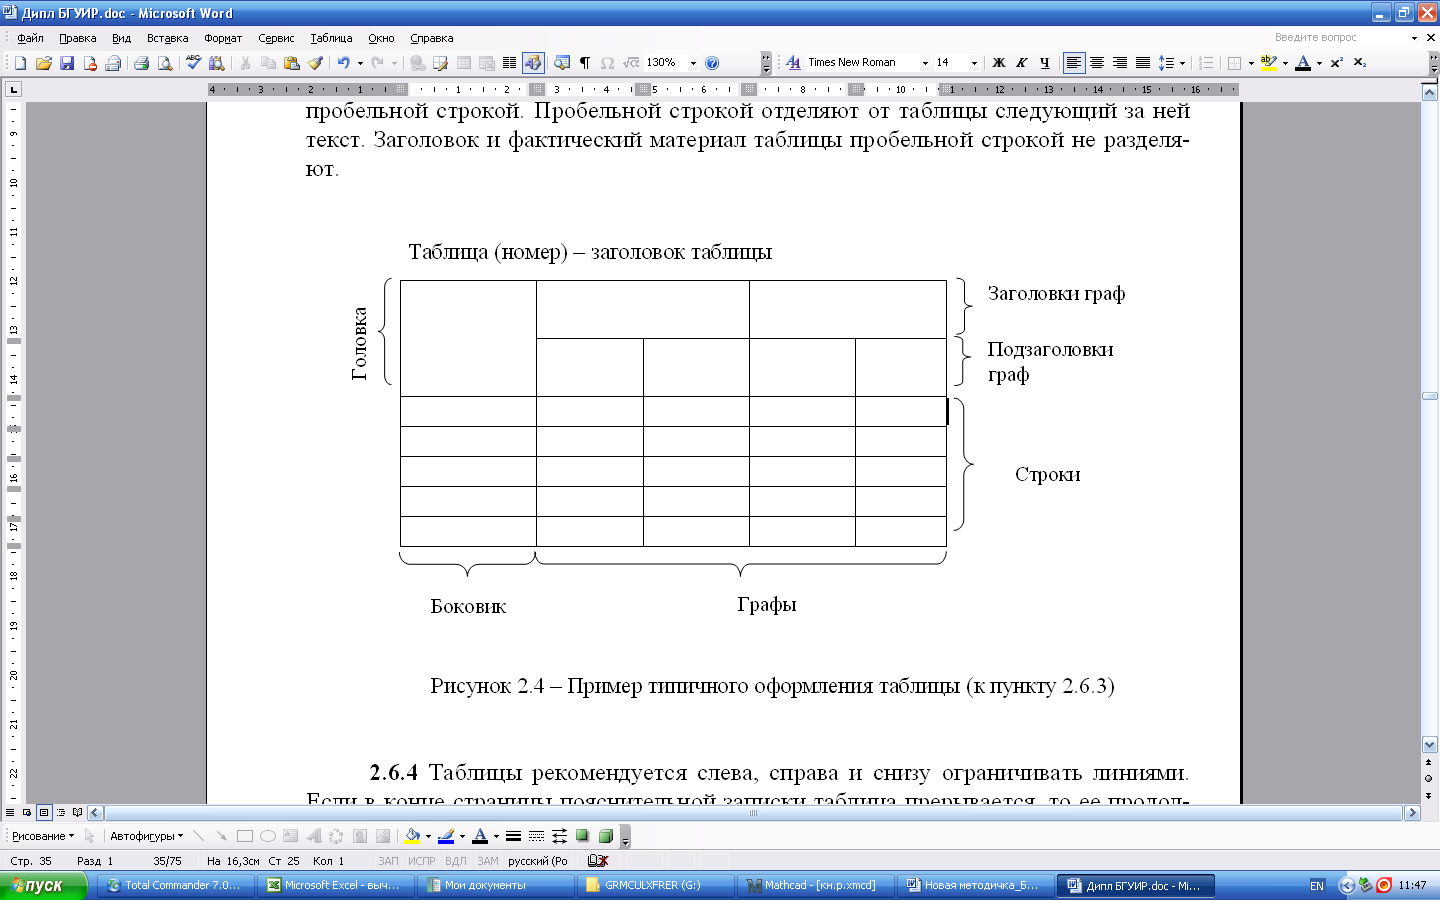Click the Document Map icon
Screen dimensions: 1440x900
point(562,63)
